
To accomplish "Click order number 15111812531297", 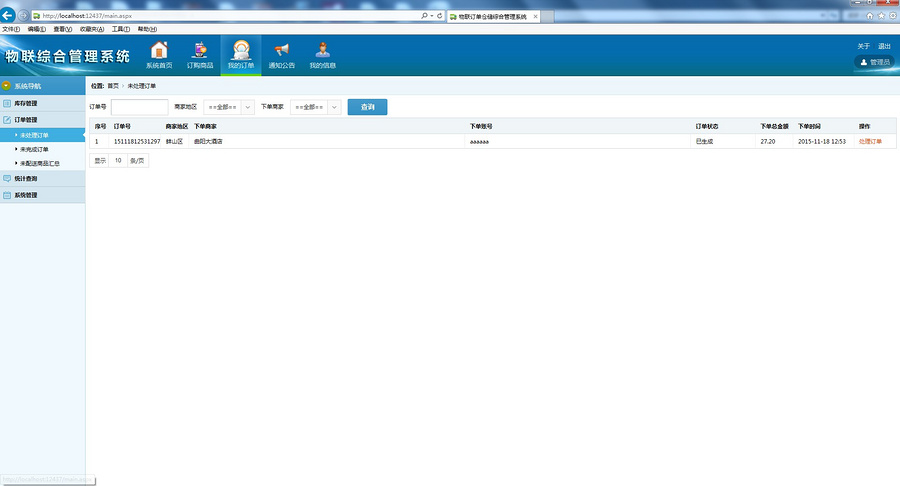I will (137, 141).
